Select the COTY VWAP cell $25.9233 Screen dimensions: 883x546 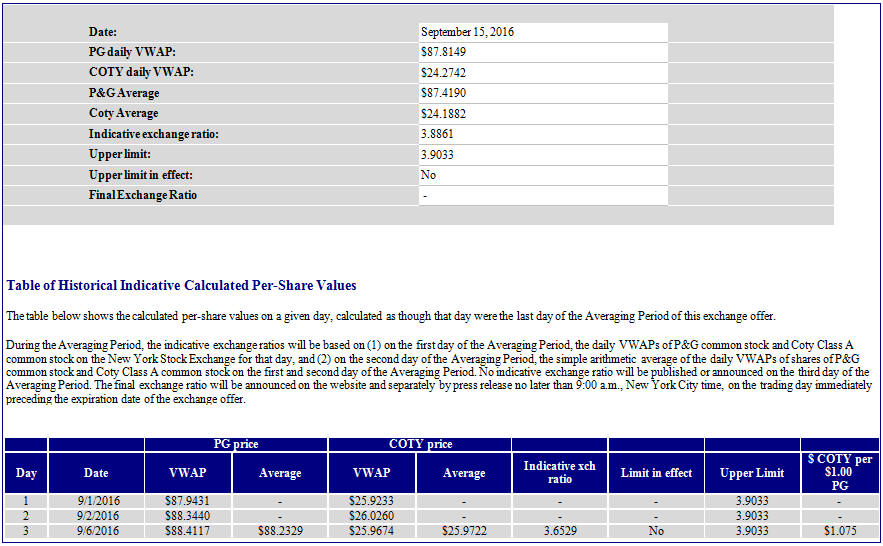click(x=372, y=501)
